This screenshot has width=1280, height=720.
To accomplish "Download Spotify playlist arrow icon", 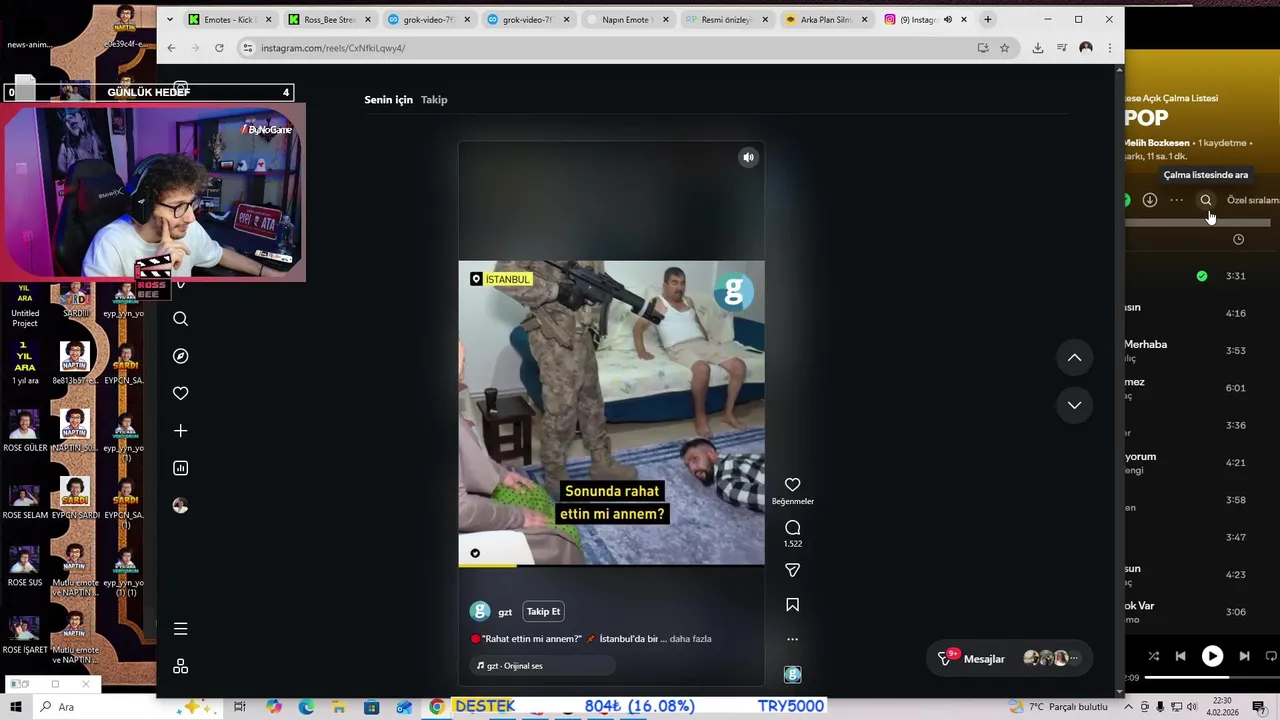I will click(x=1150, y=200).
